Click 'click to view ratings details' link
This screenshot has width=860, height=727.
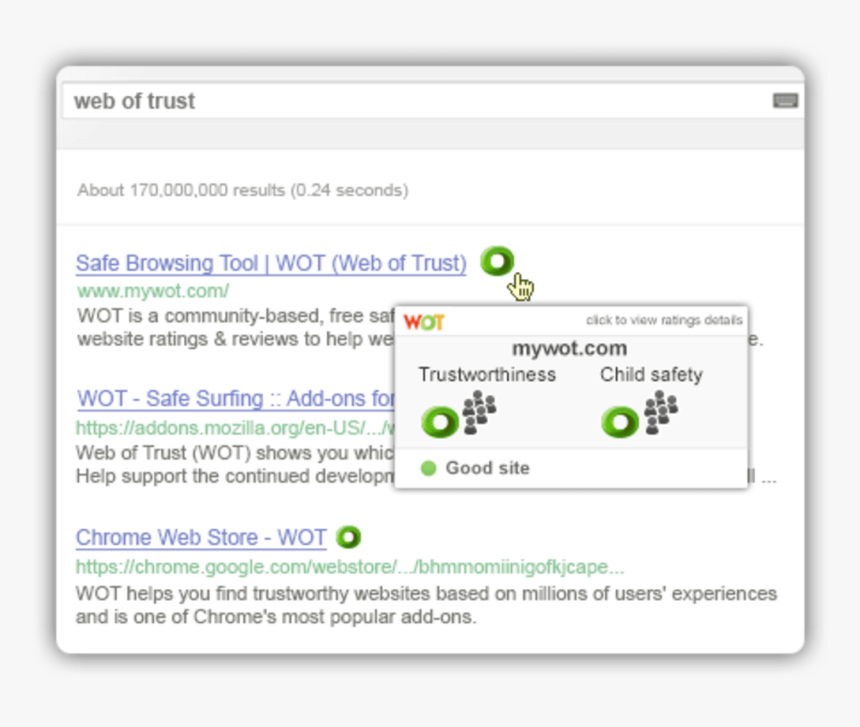pos(664,320)
